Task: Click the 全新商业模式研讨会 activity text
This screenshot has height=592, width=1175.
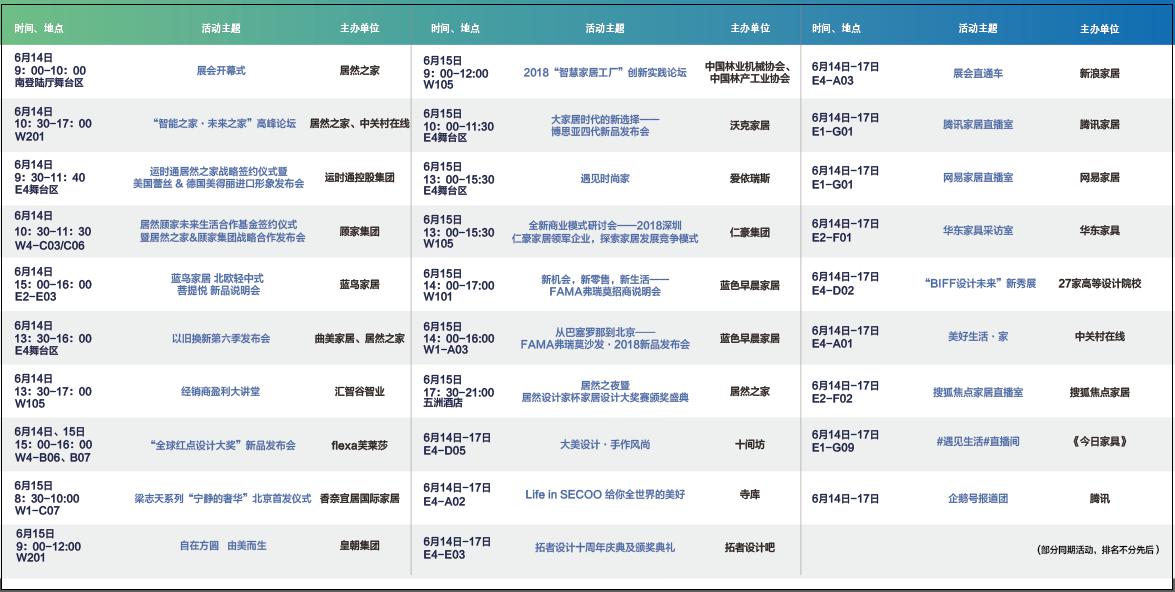Action: 605,226
